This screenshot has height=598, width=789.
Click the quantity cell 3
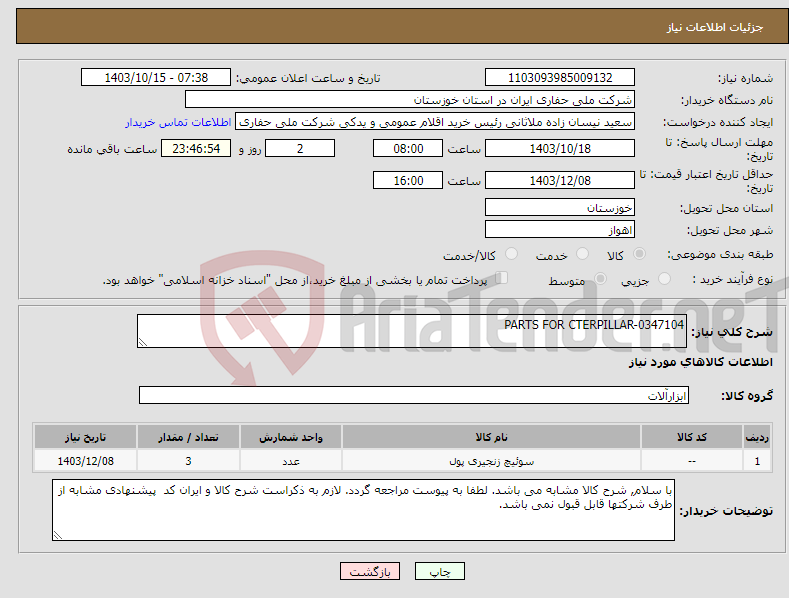pos(188,461)
